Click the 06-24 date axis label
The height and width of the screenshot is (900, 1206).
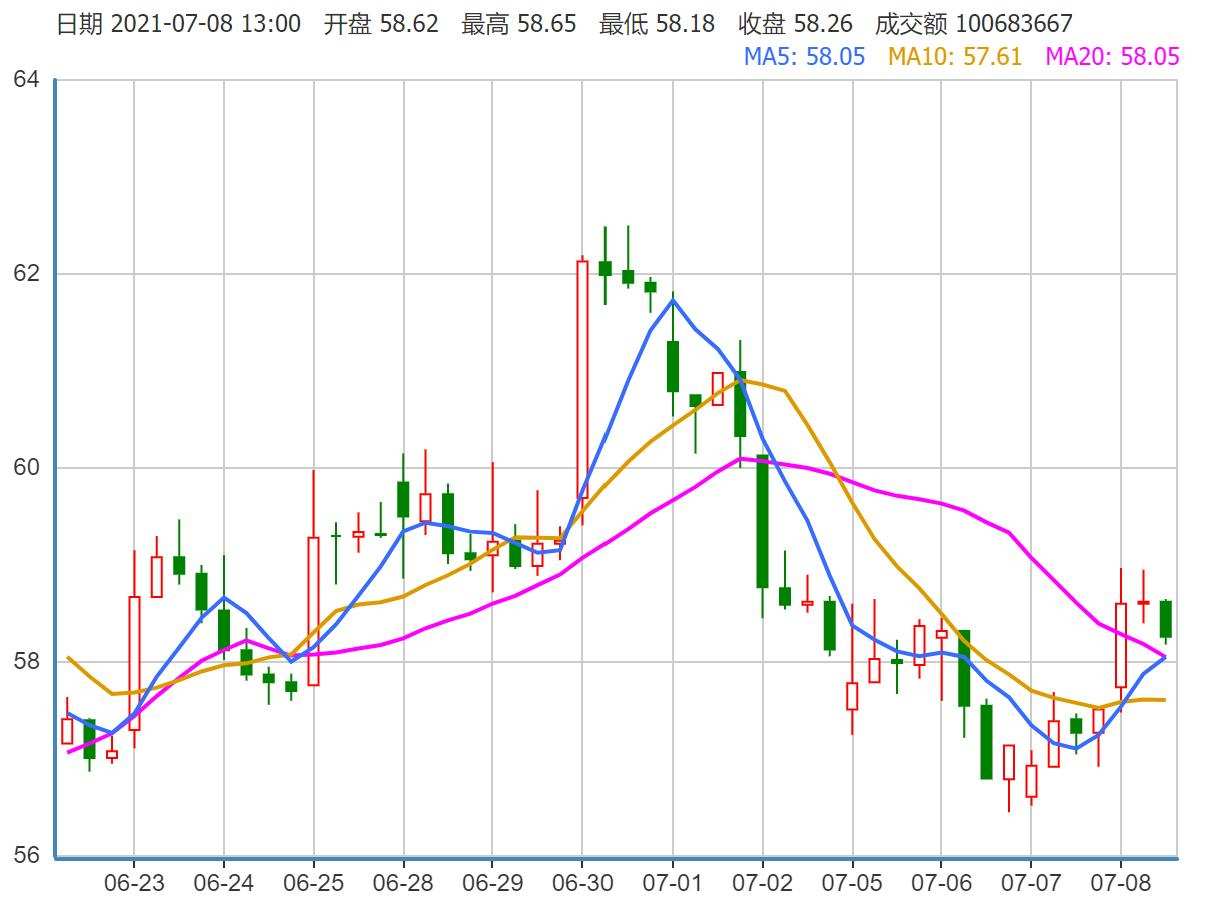point(224,885)
